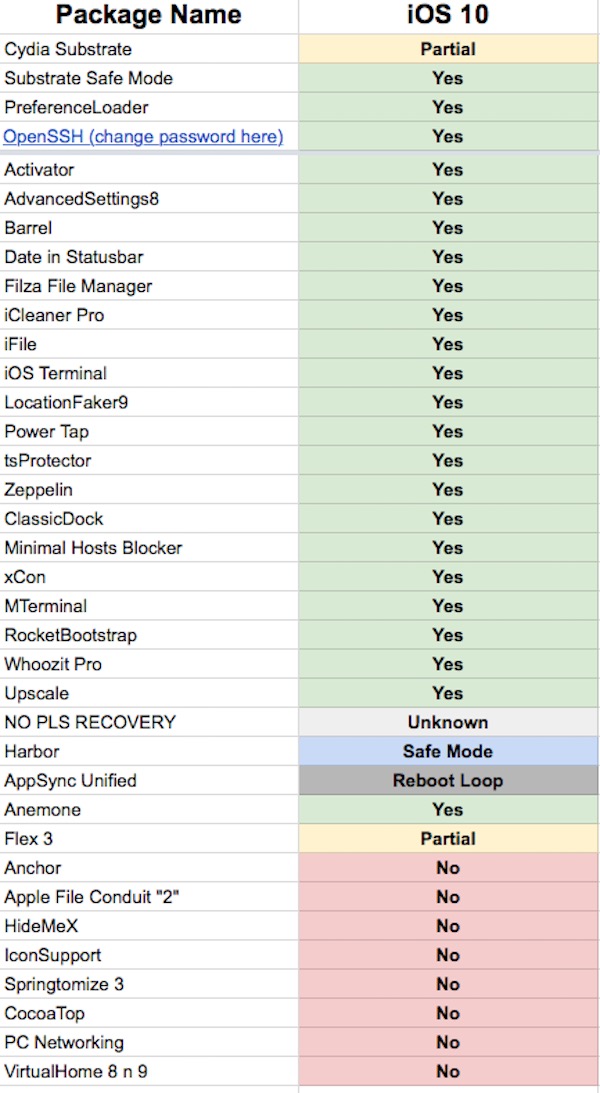The image size is (600, 1093).
Task: Select the Unknown status cell
Action: point(448,722)
